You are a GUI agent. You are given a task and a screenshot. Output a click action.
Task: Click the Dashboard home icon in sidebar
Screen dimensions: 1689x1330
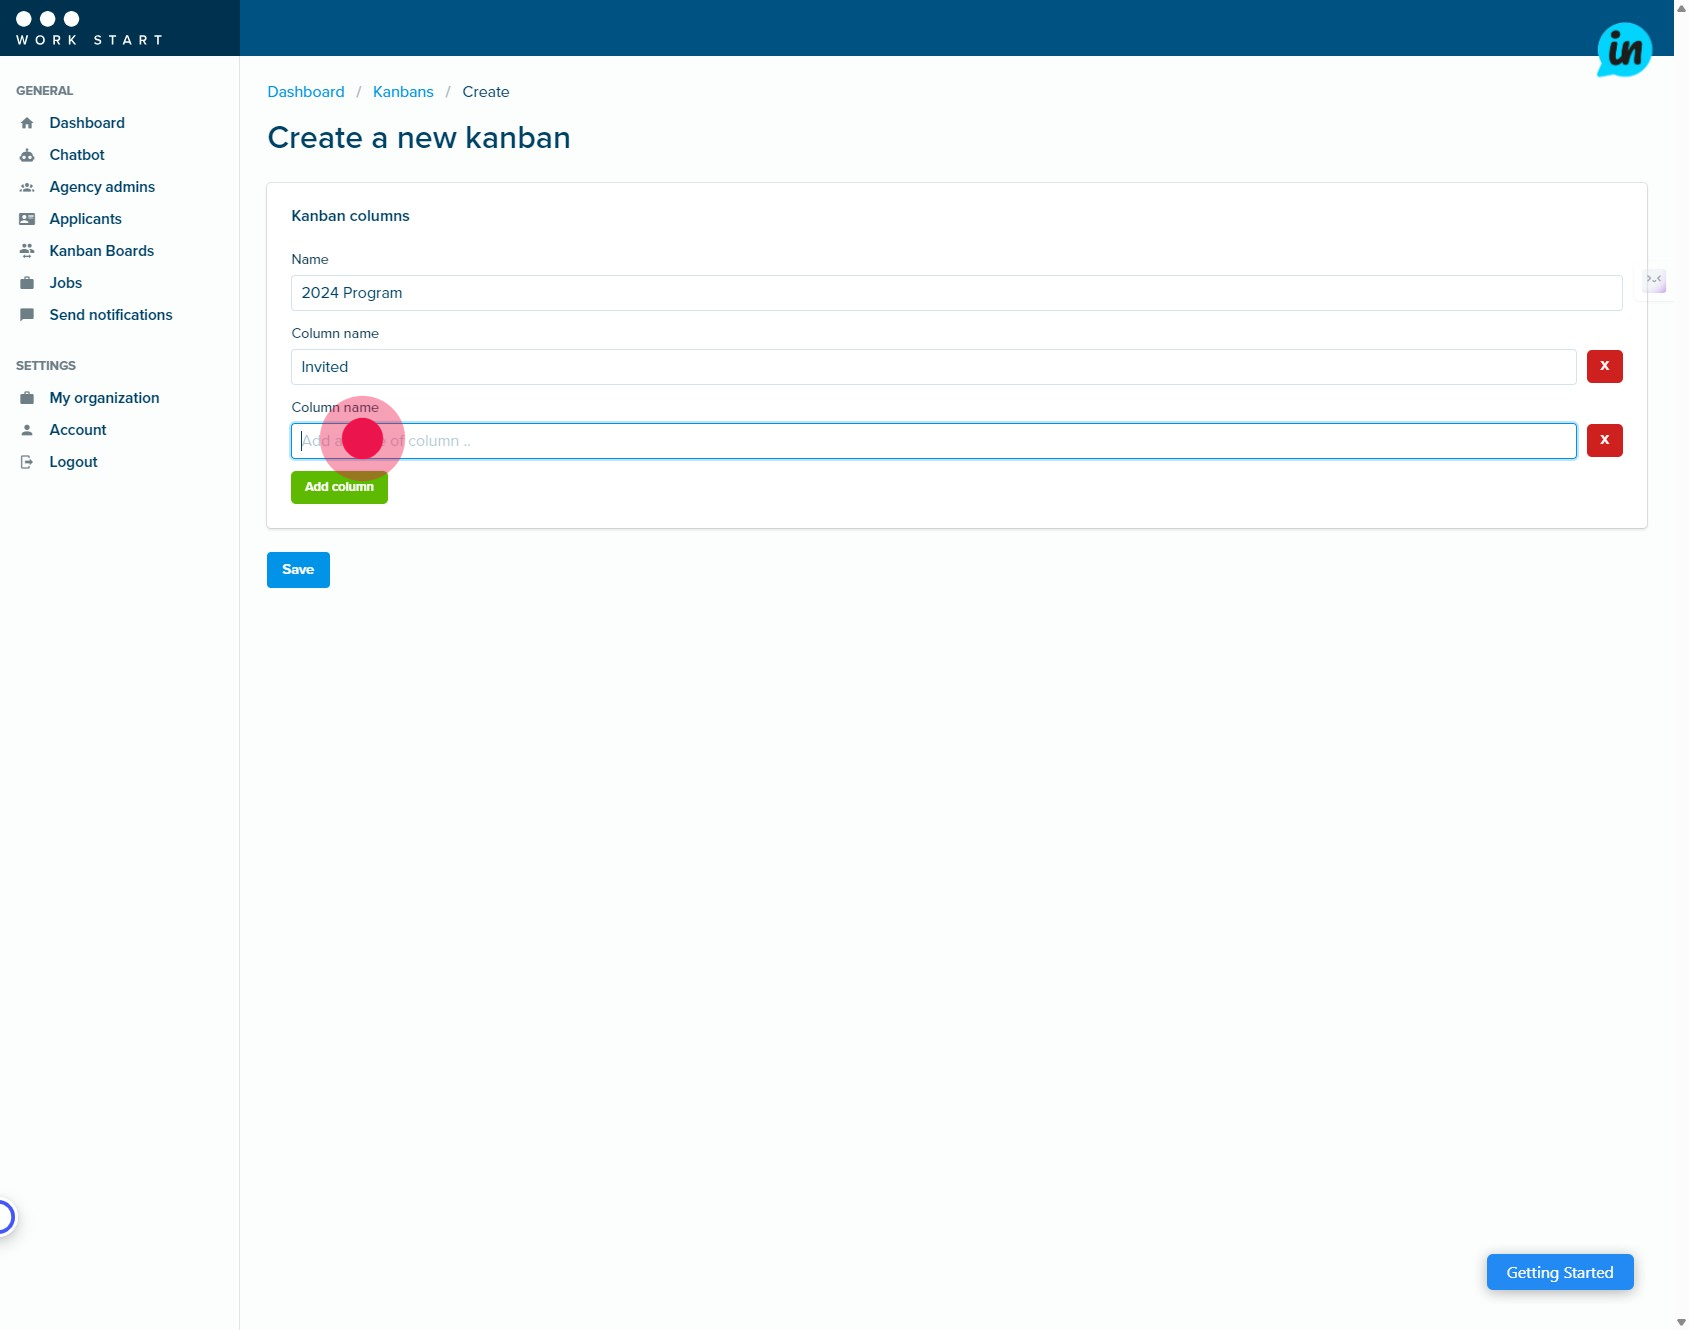click(27, 123)
